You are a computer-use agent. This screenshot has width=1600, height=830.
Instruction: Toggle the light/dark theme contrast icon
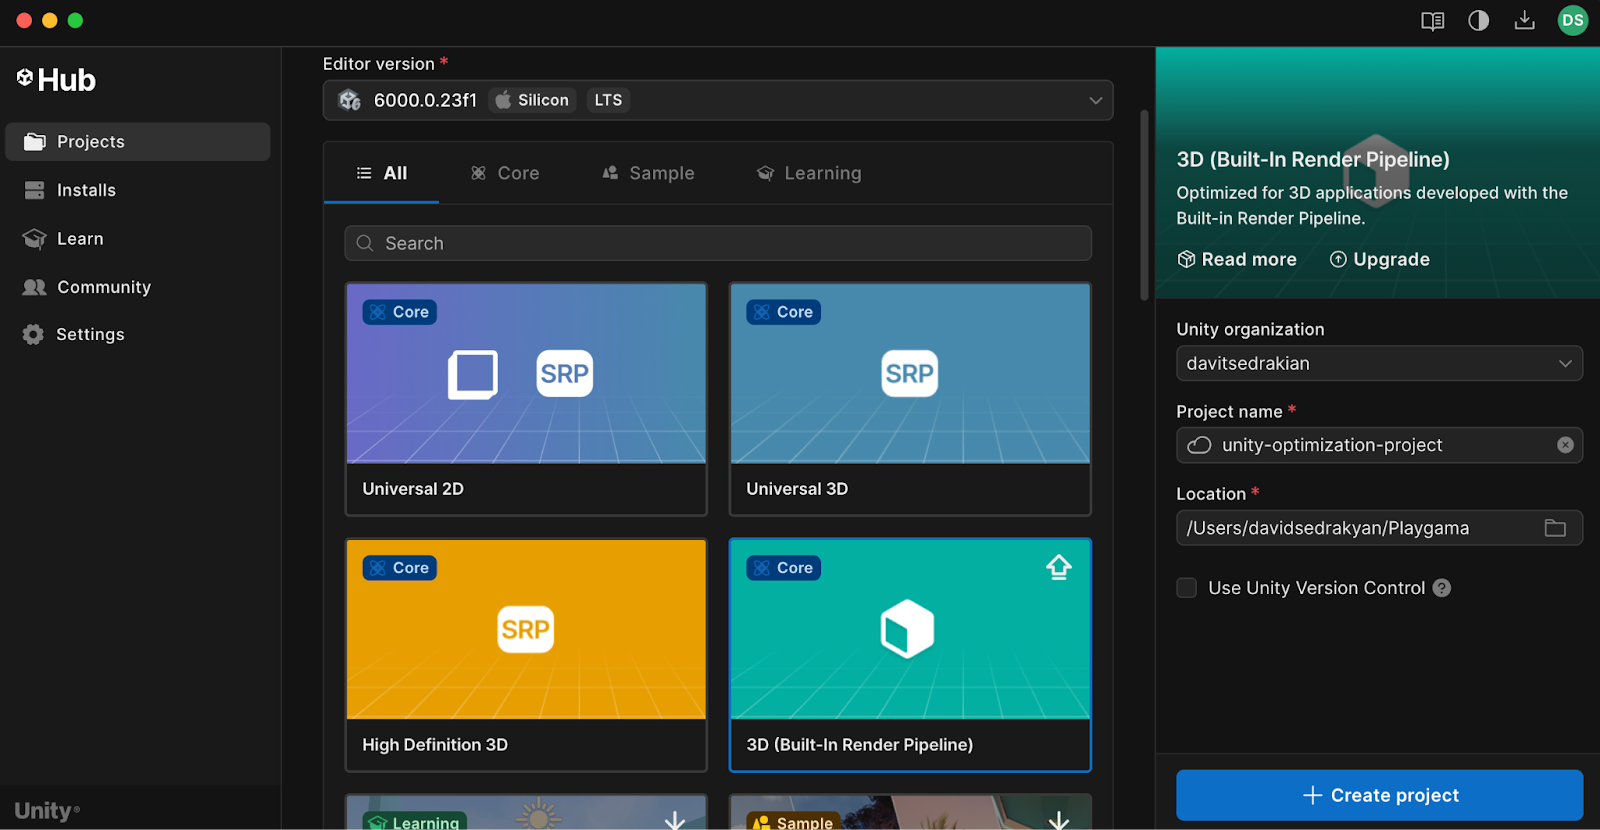(1478, 21)
